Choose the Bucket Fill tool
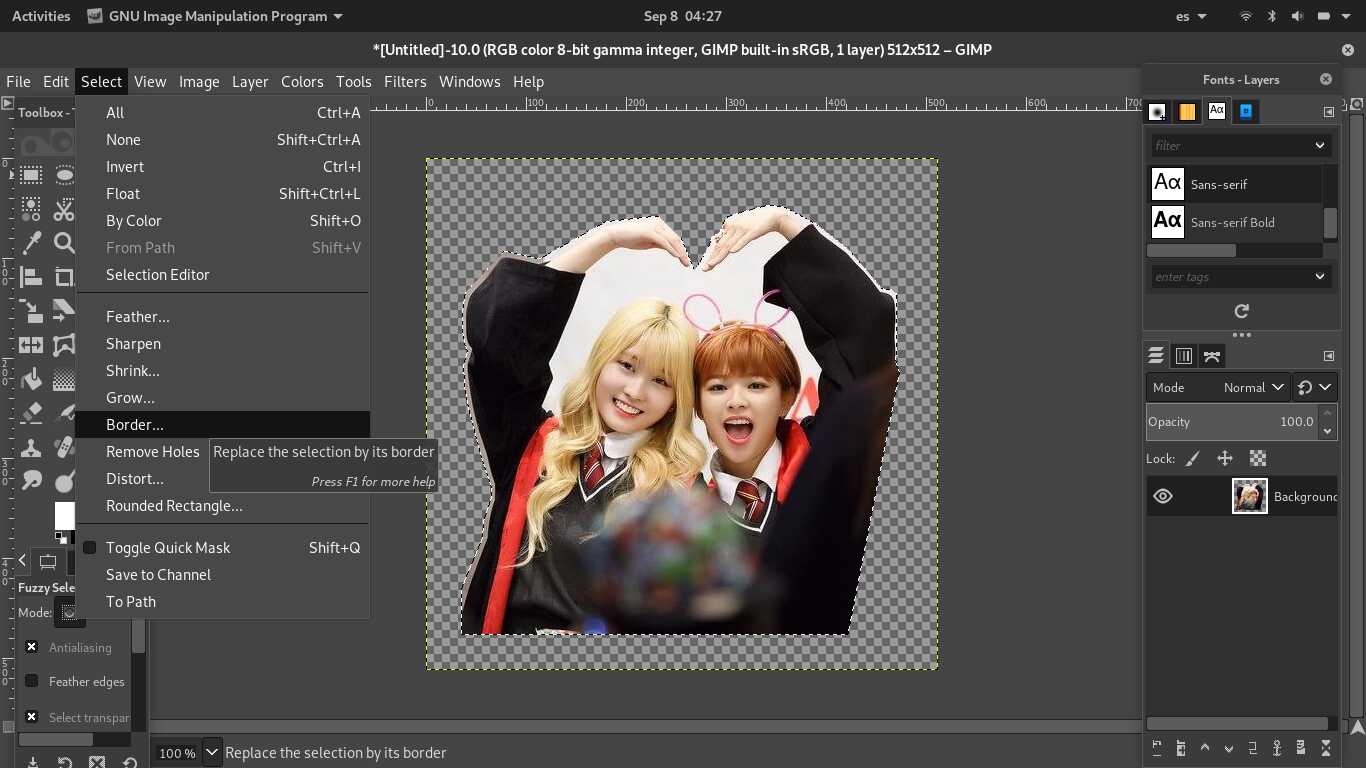Viewport: 1366px width, 768px height. pyautogui.click(x=31, y=379)
